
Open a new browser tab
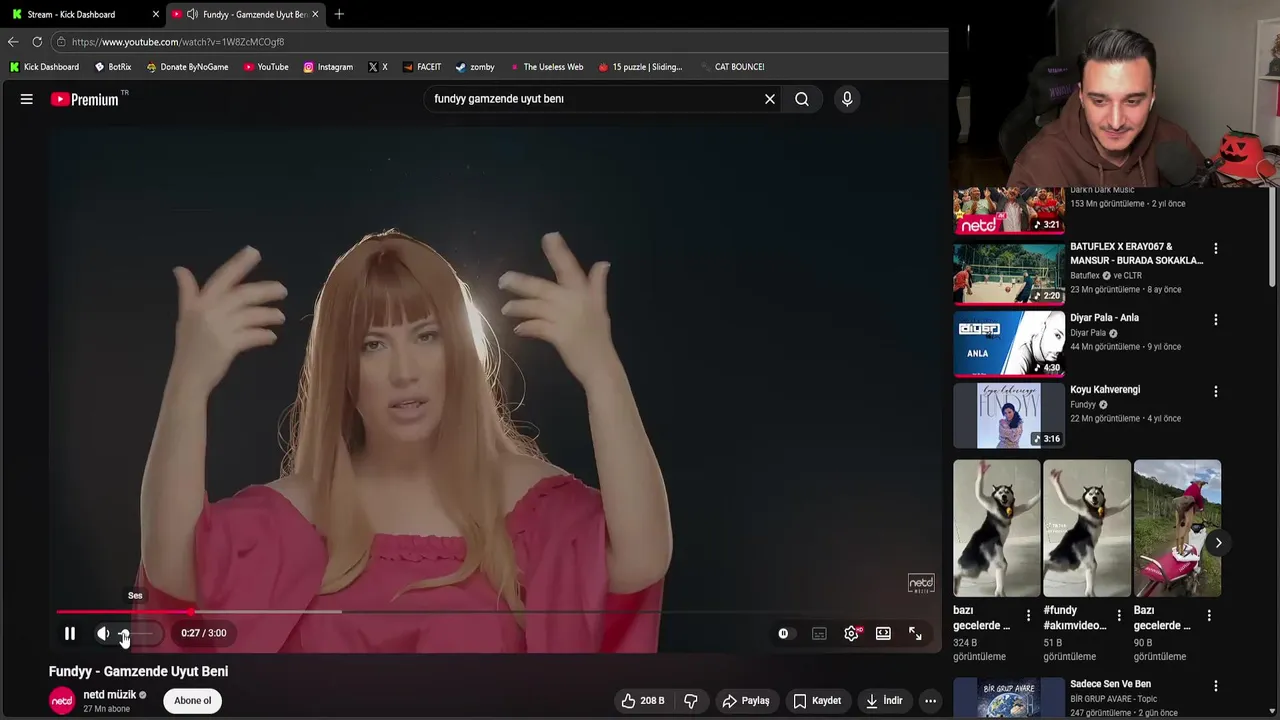[x=339, y=14]
